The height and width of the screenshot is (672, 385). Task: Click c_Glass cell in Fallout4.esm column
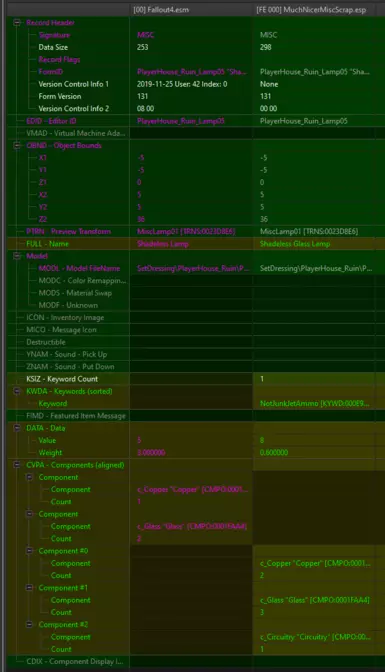(x=192, y=526)
